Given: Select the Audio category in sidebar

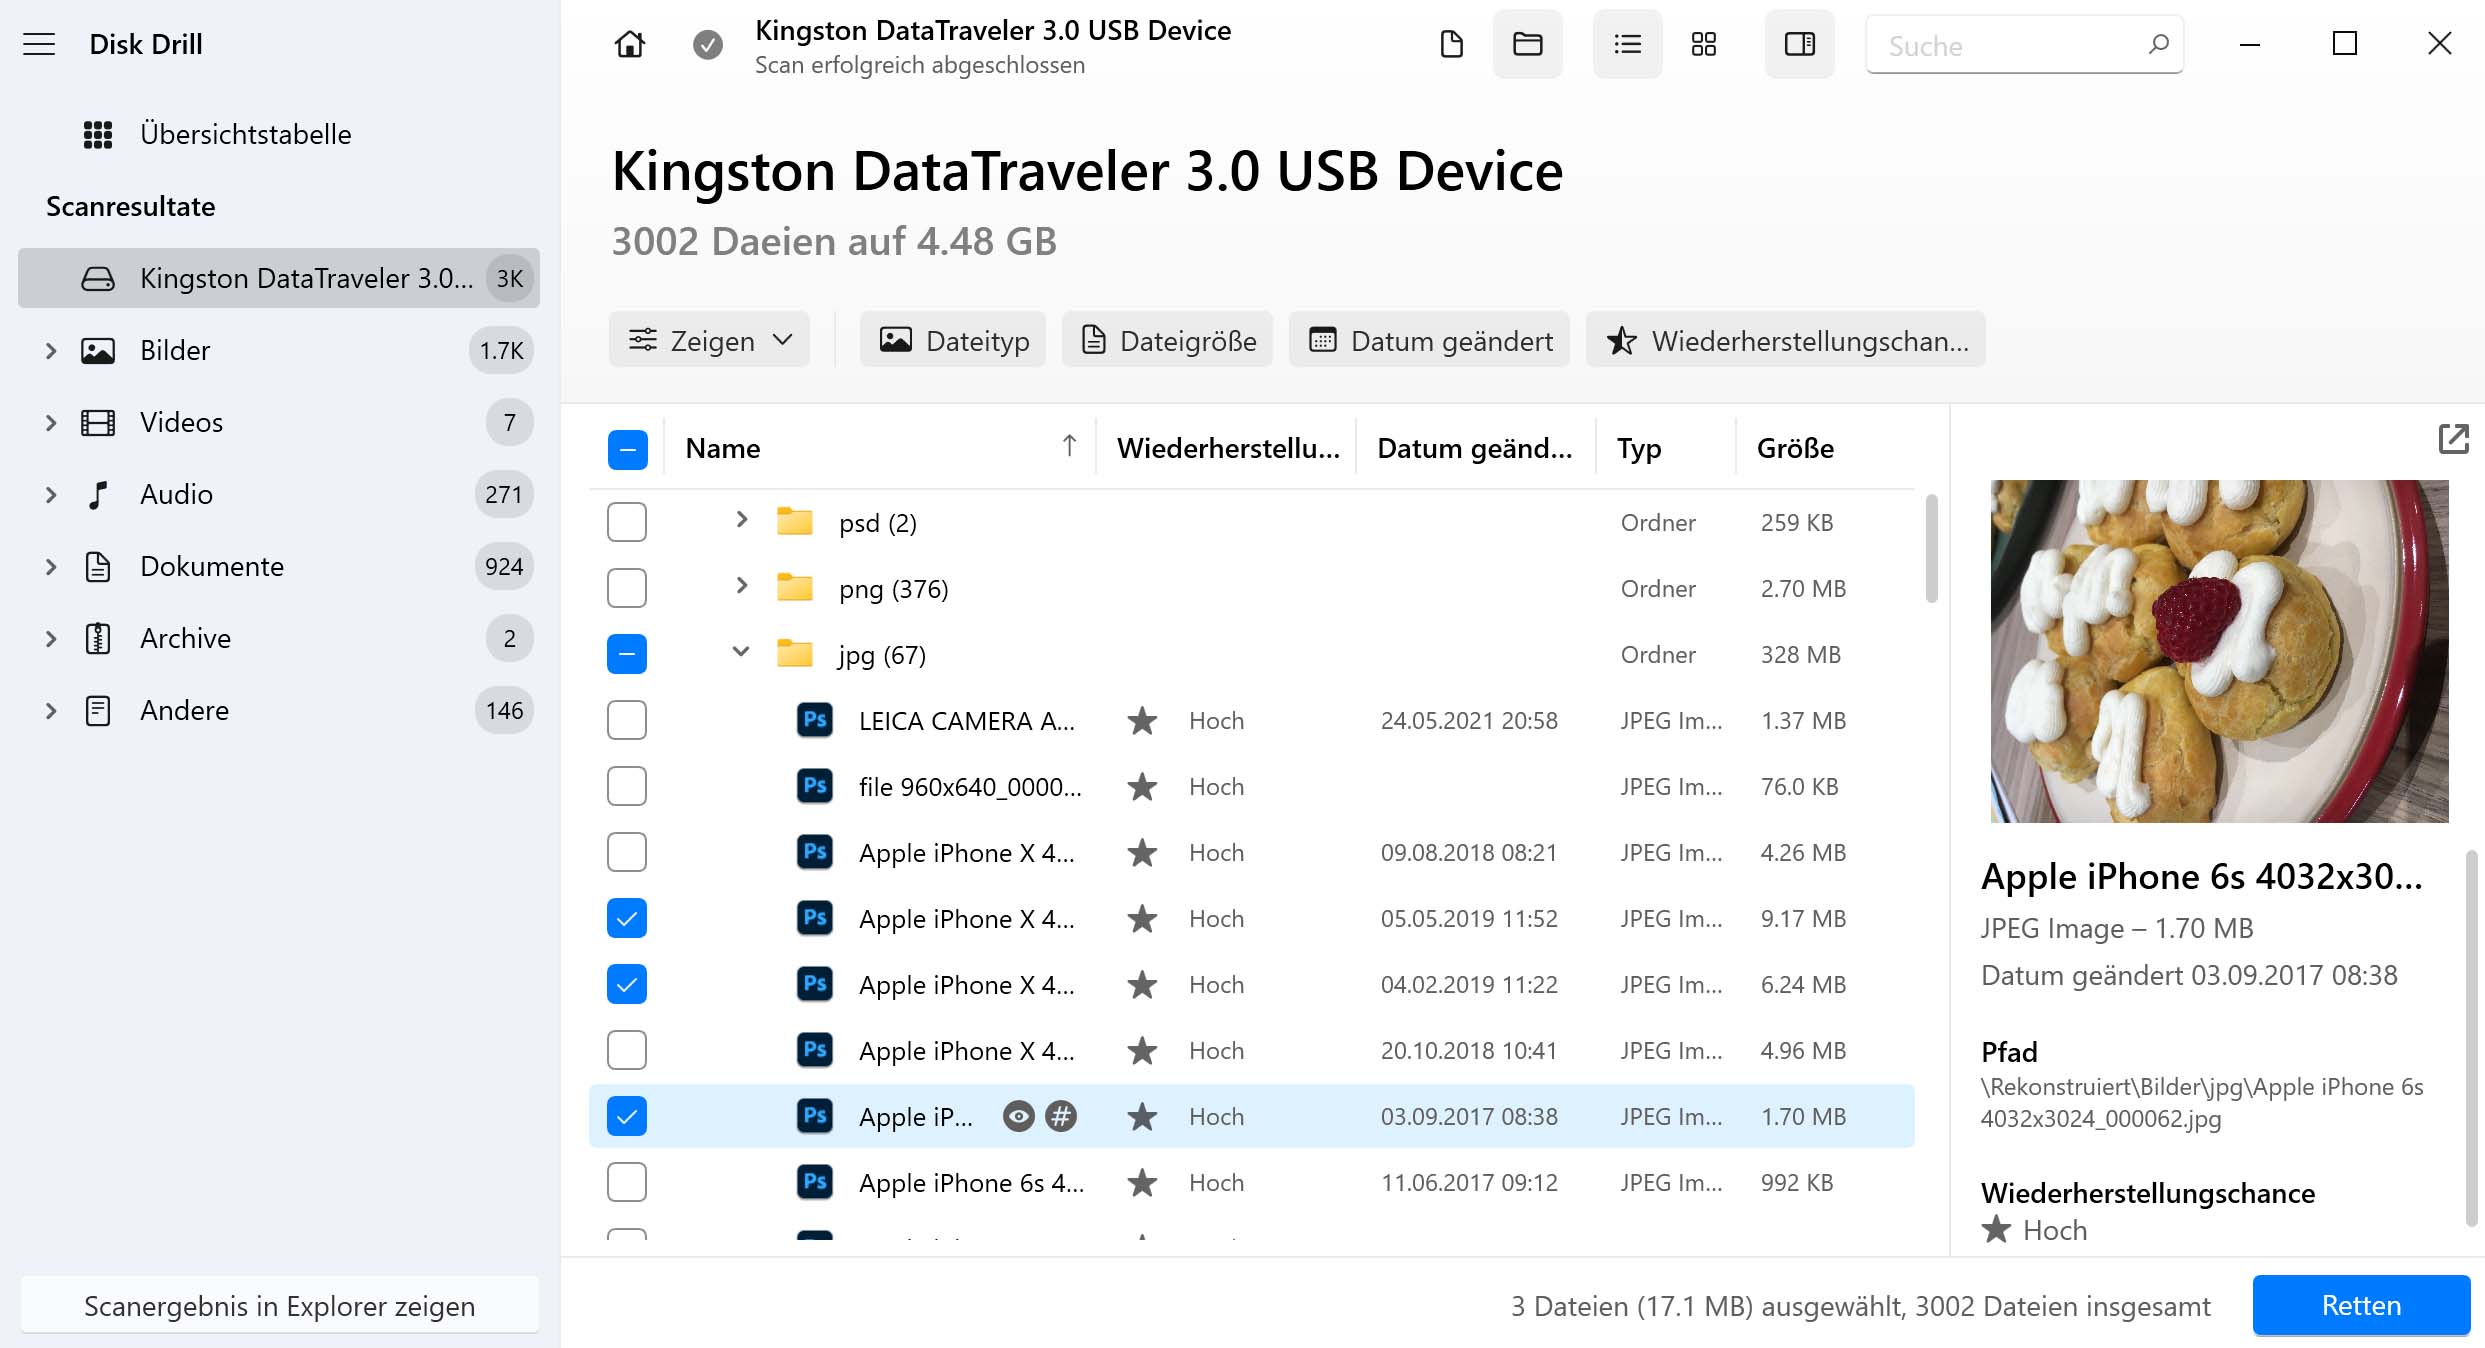Looking at the screenshot, I should pyautogui.click(x=176, y=495).
